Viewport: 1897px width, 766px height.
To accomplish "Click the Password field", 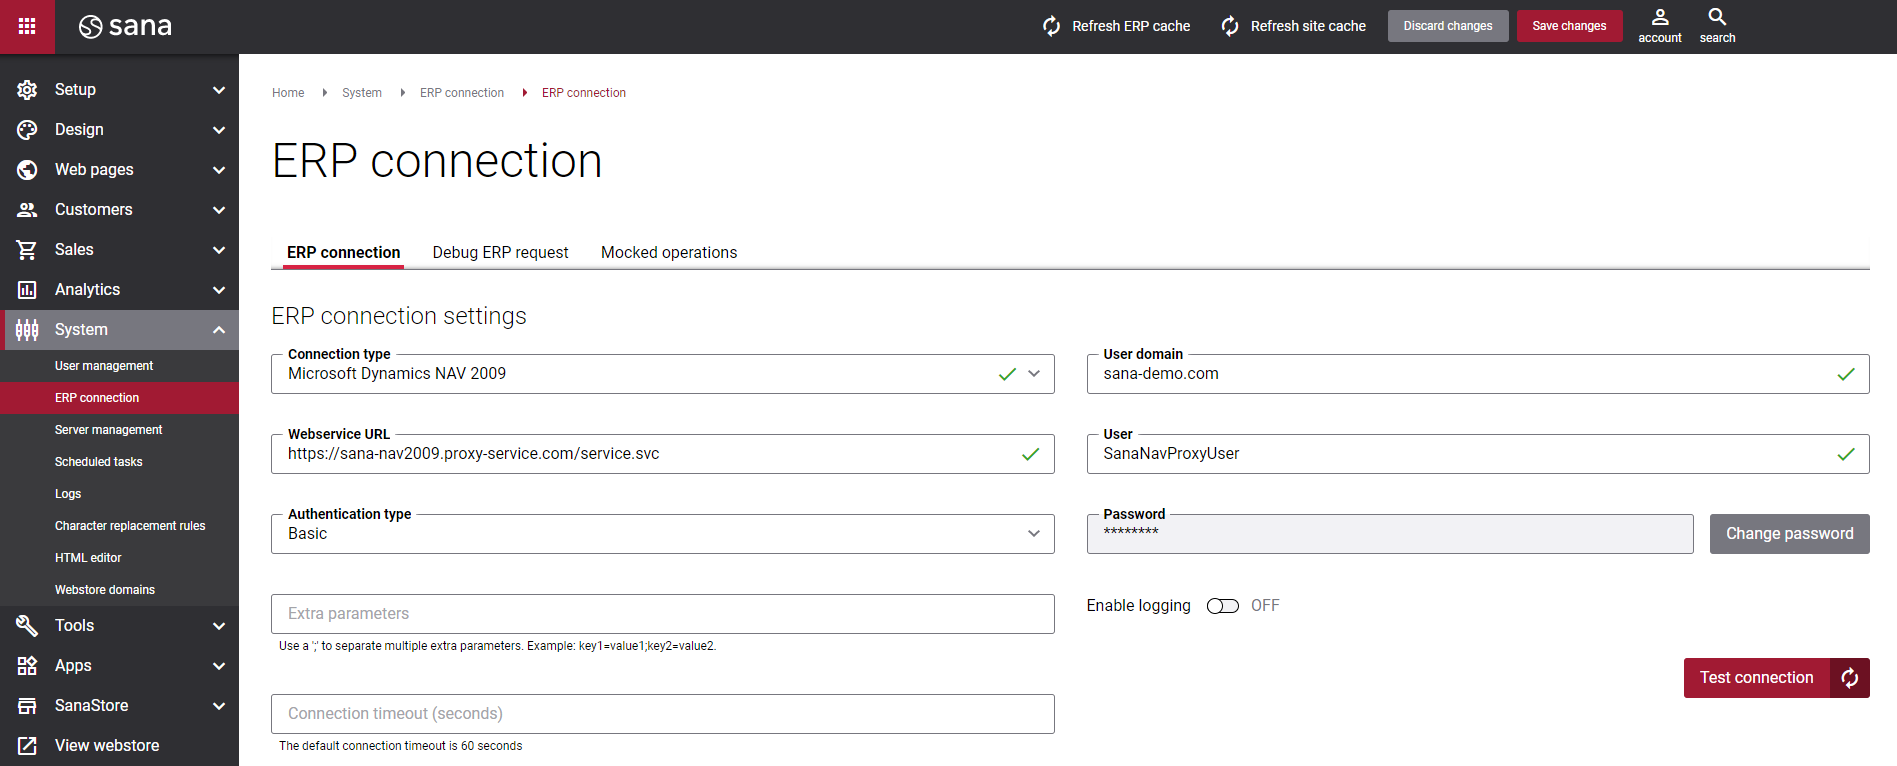I will coord(1390,534).
